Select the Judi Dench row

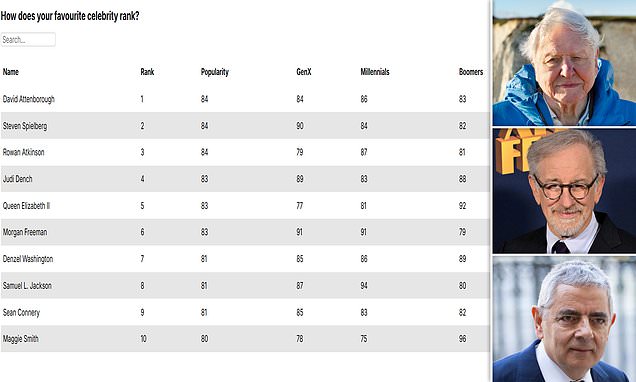[245, 179]
